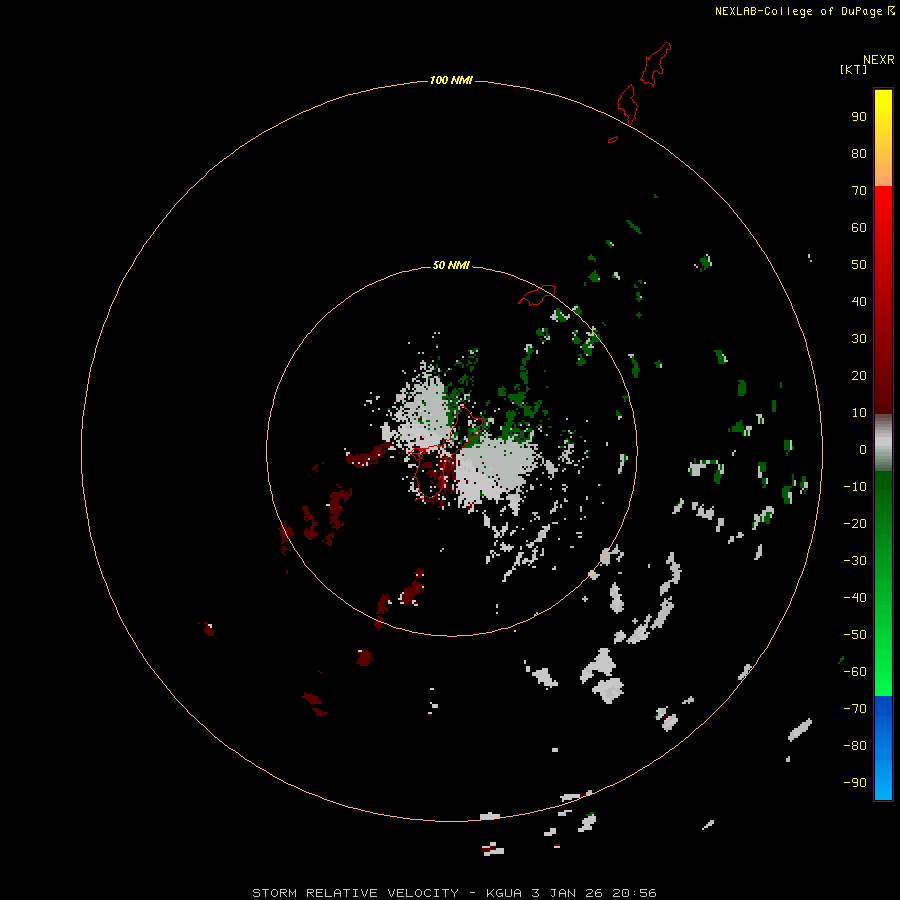Select the -10 knot scale label

click(855, 487)
